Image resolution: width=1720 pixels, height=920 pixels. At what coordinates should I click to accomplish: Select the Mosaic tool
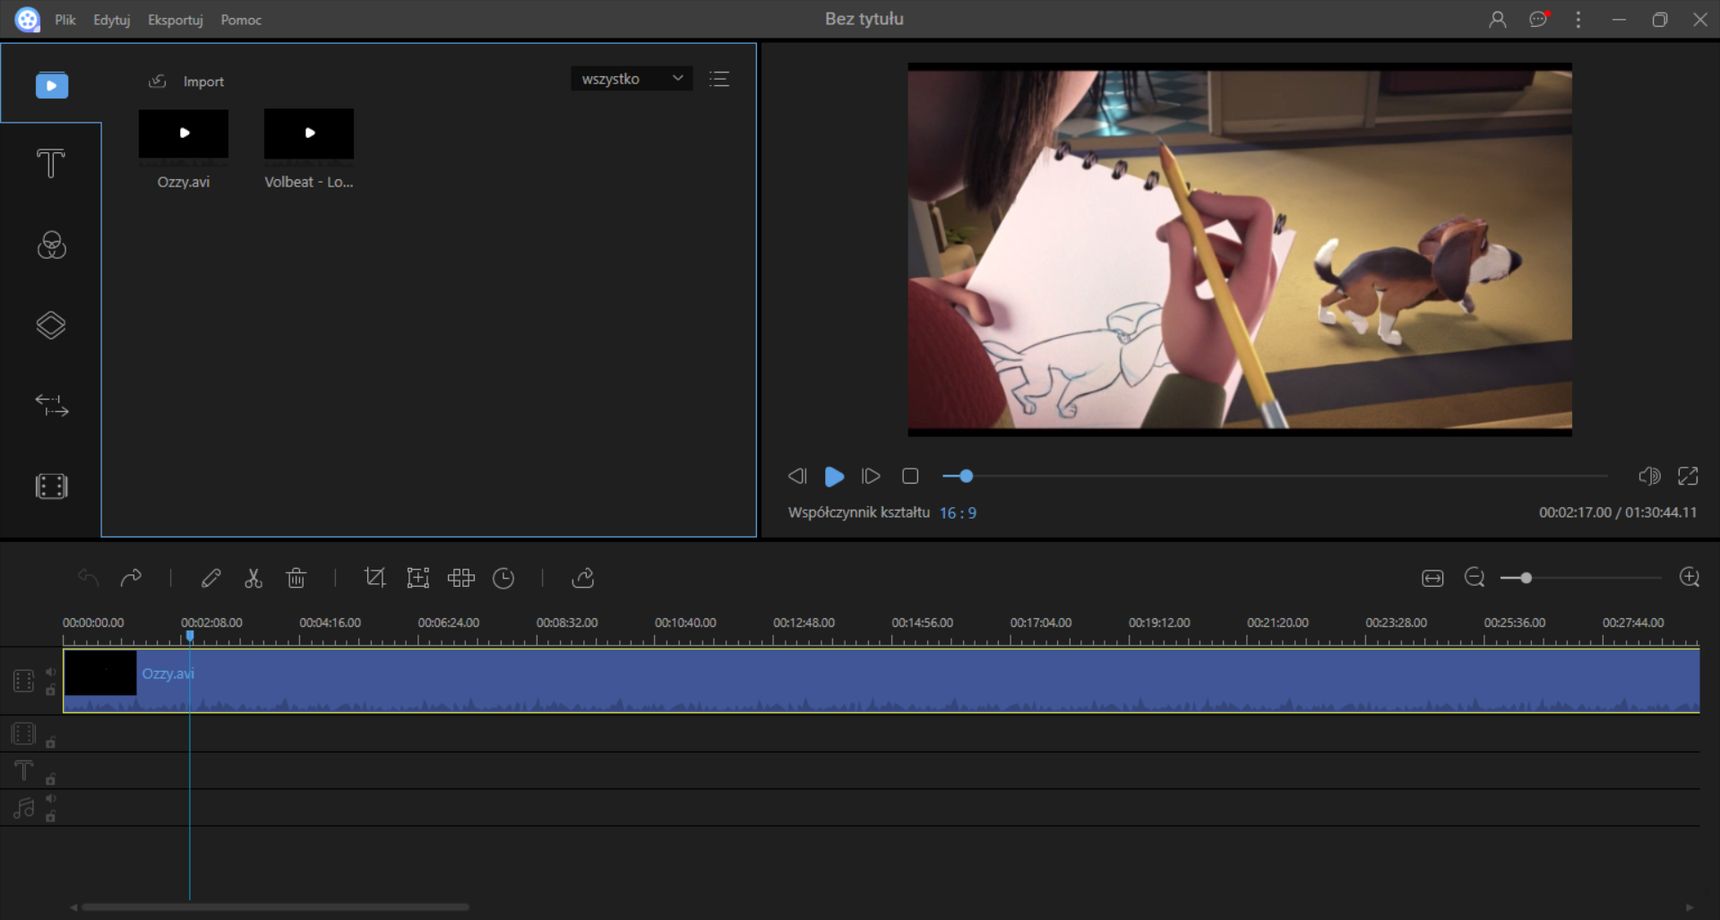coord(461,578)
